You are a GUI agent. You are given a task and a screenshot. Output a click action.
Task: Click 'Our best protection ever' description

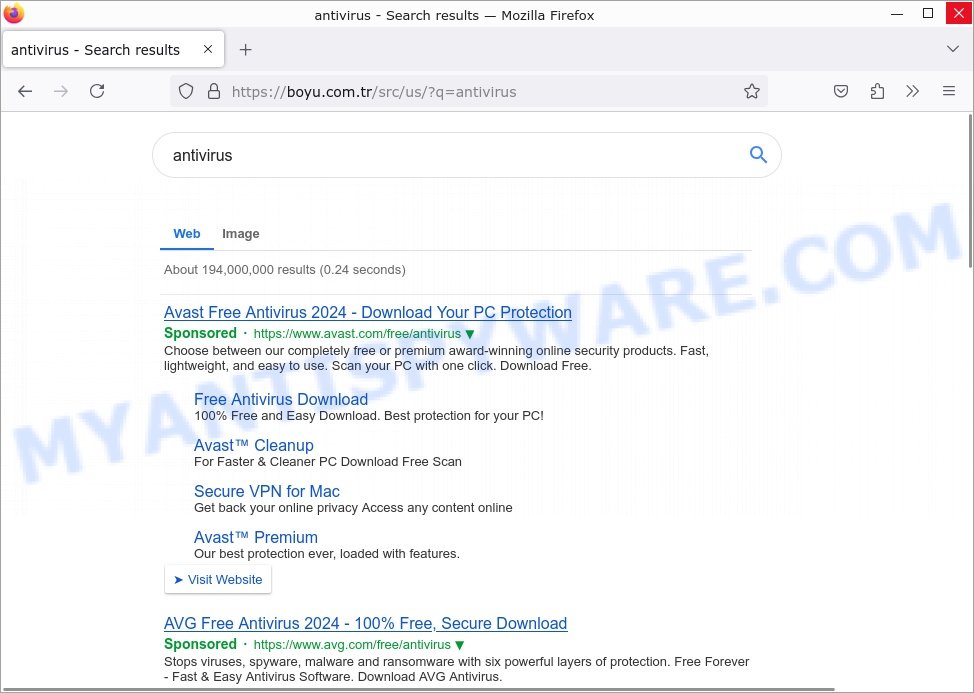click(x=327, y=554)
